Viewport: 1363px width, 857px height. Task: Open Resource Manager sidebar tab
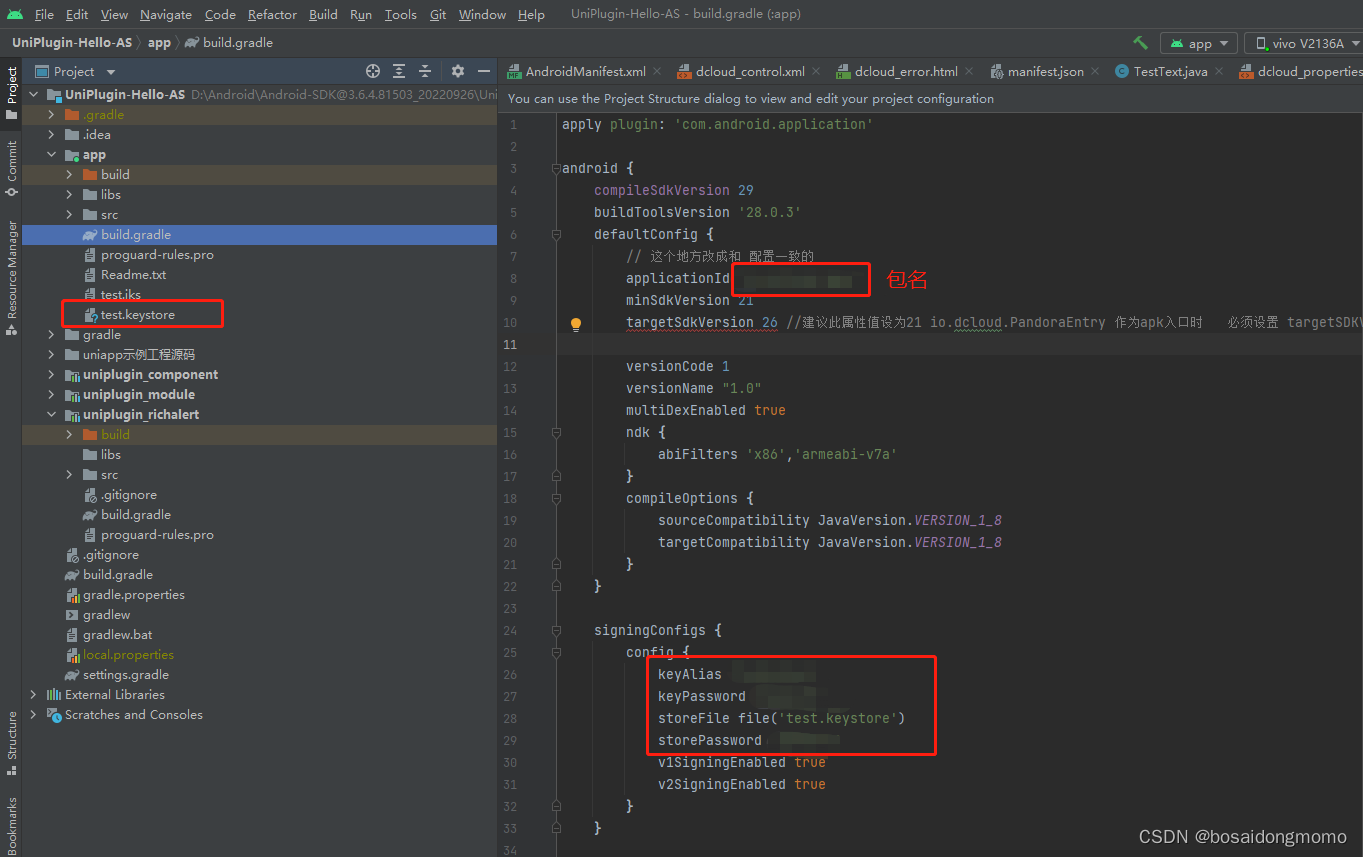point(11,278)
